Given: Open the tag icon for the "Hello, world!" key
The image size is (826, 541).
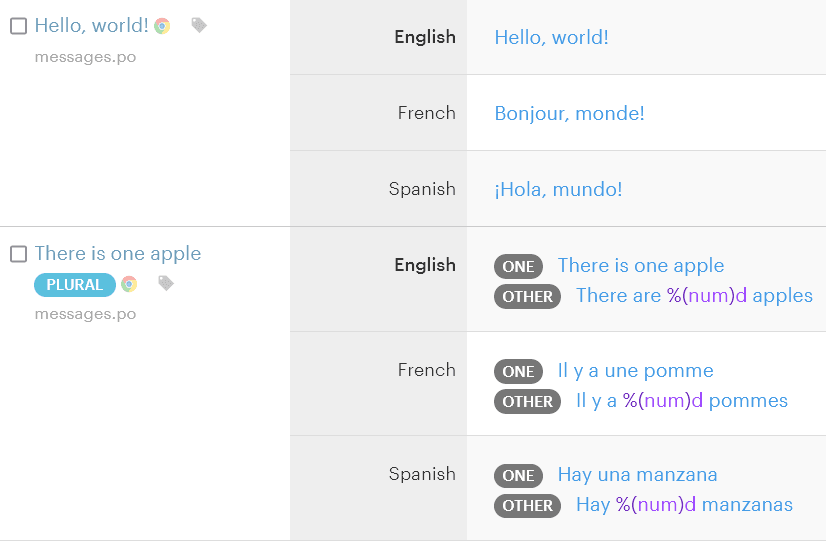Looking at the screenshot, I should pyautogui.click(x=199, y=25).
